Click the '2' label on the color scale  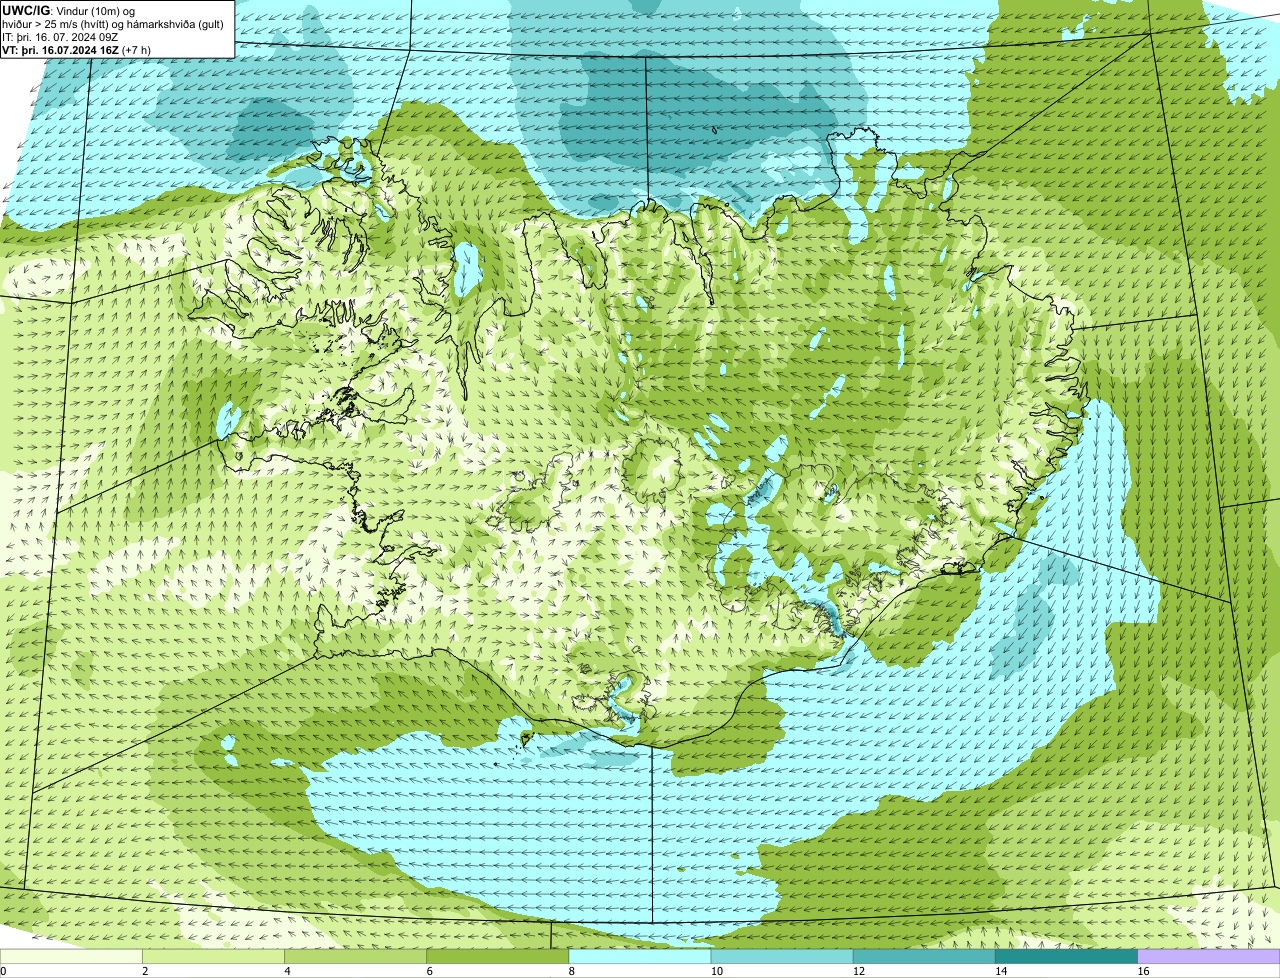click(145, 971)
